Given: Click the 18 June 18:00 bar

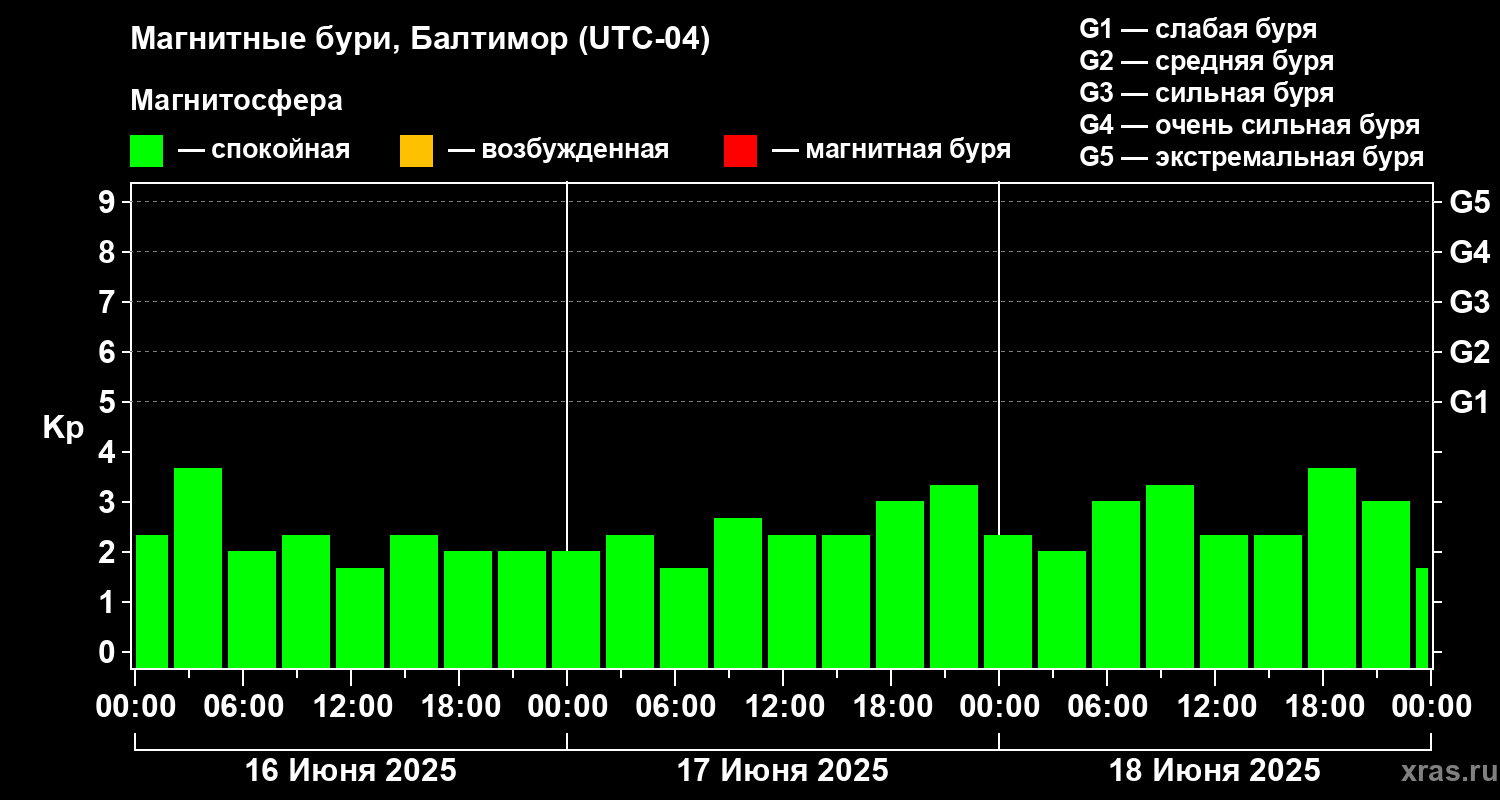Looking at the screenshot, I should coord(1332,568).
